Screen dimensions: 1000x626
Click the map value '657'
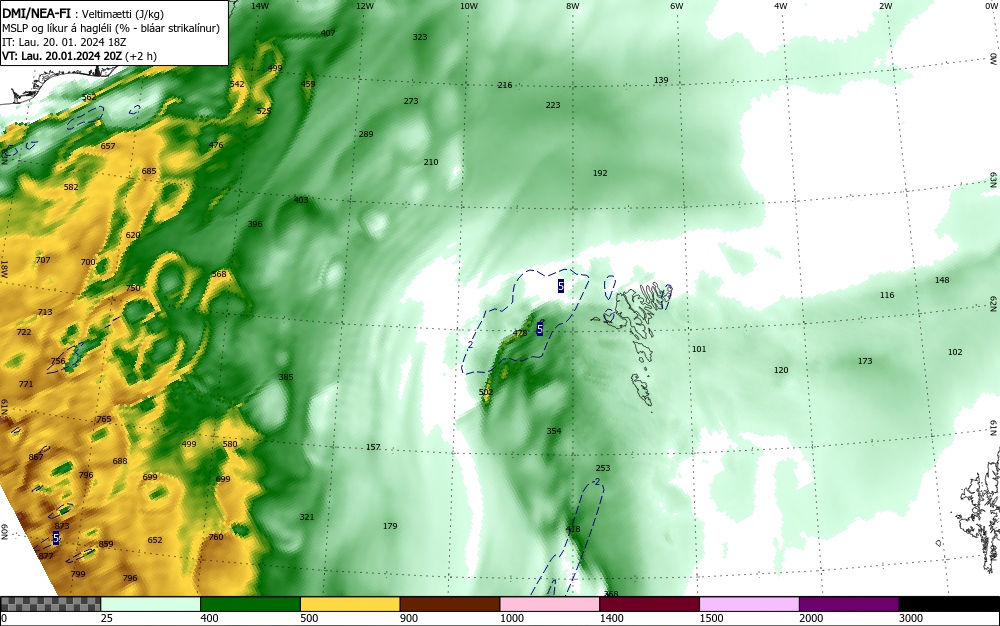108,146
